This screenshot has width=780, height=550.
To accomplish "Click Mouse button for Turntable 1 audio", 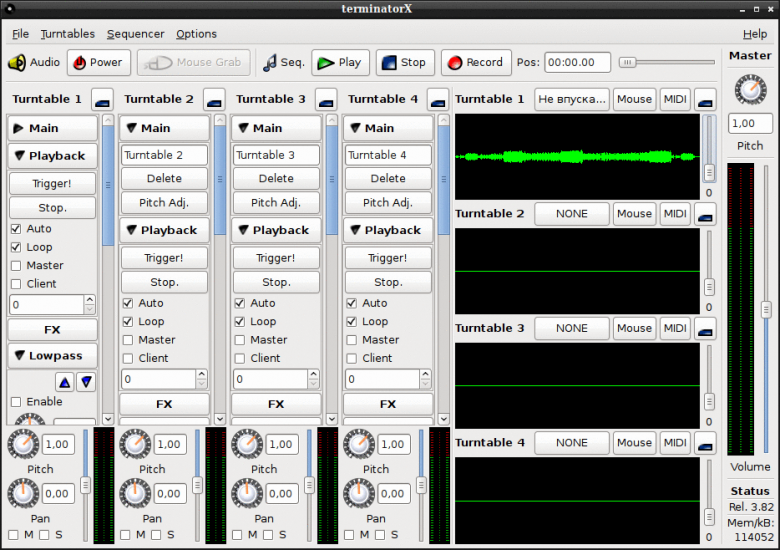I will [x=634, y=99].
